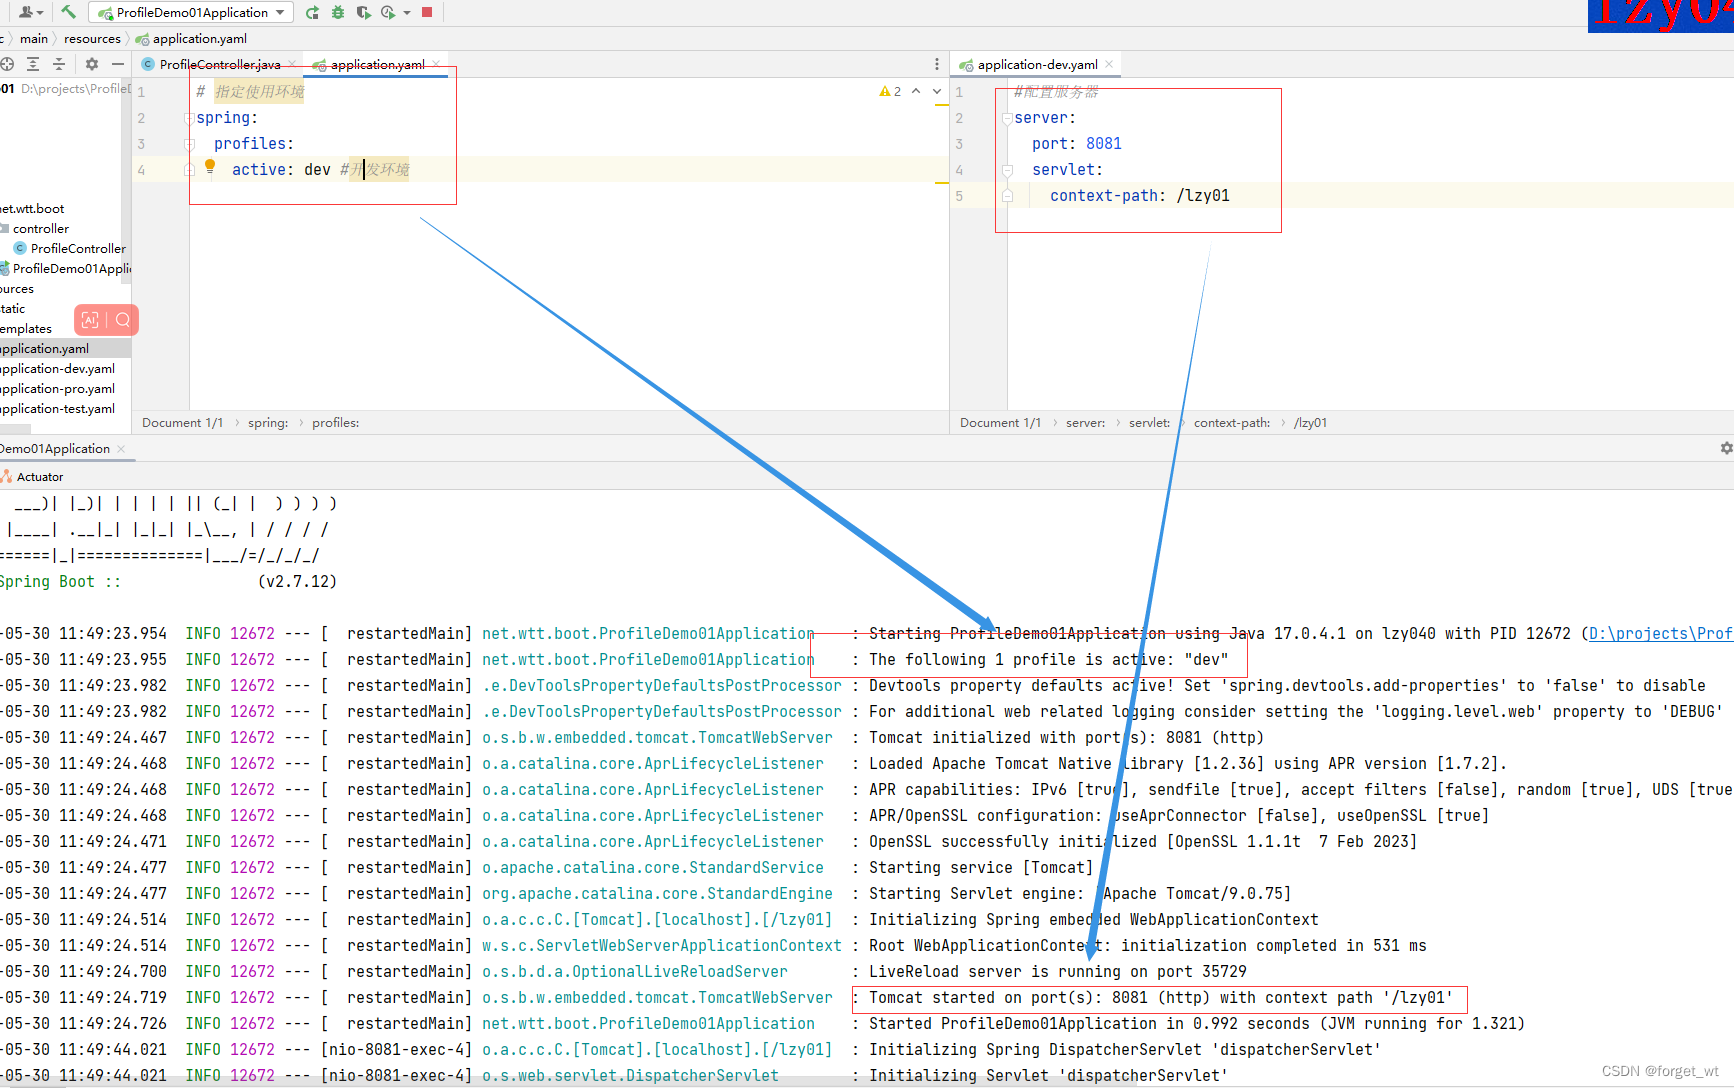
Task: Close the ProfileController.java tab
Action: (292, 64)
